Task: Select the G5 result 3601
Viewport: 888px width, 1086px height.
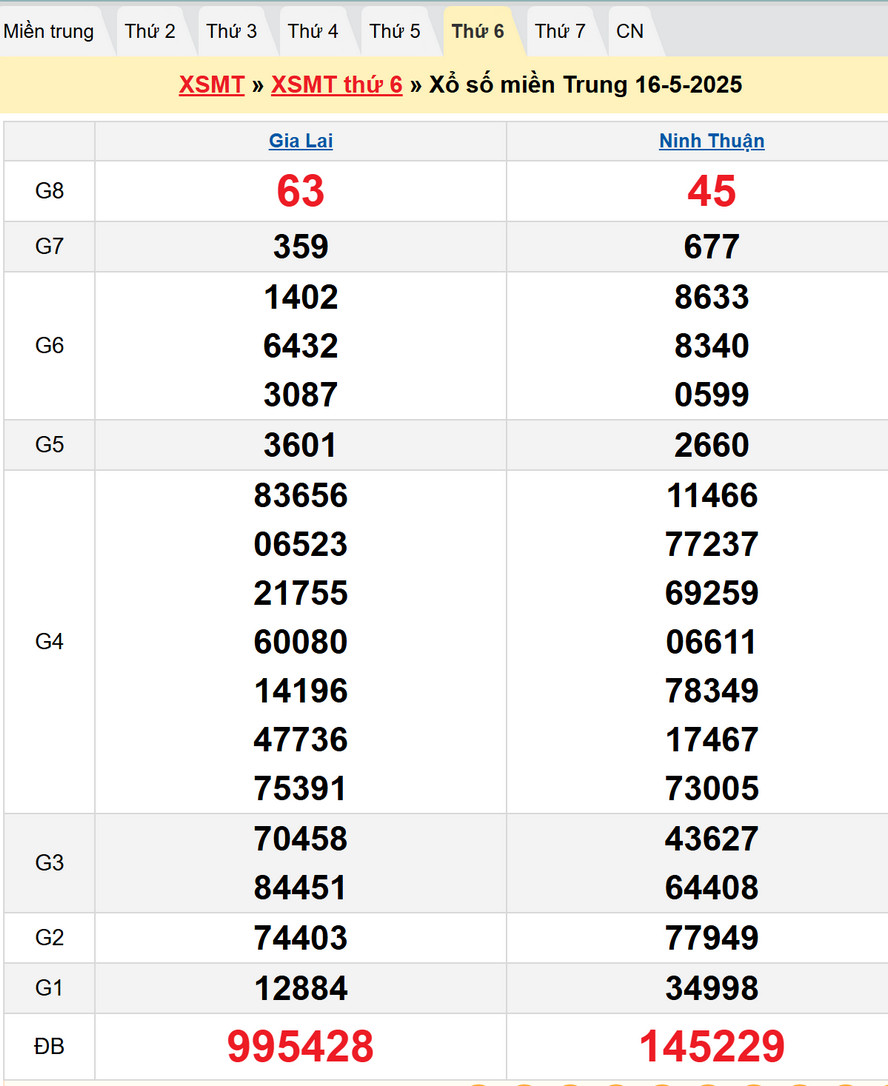Action: (301, 445)
